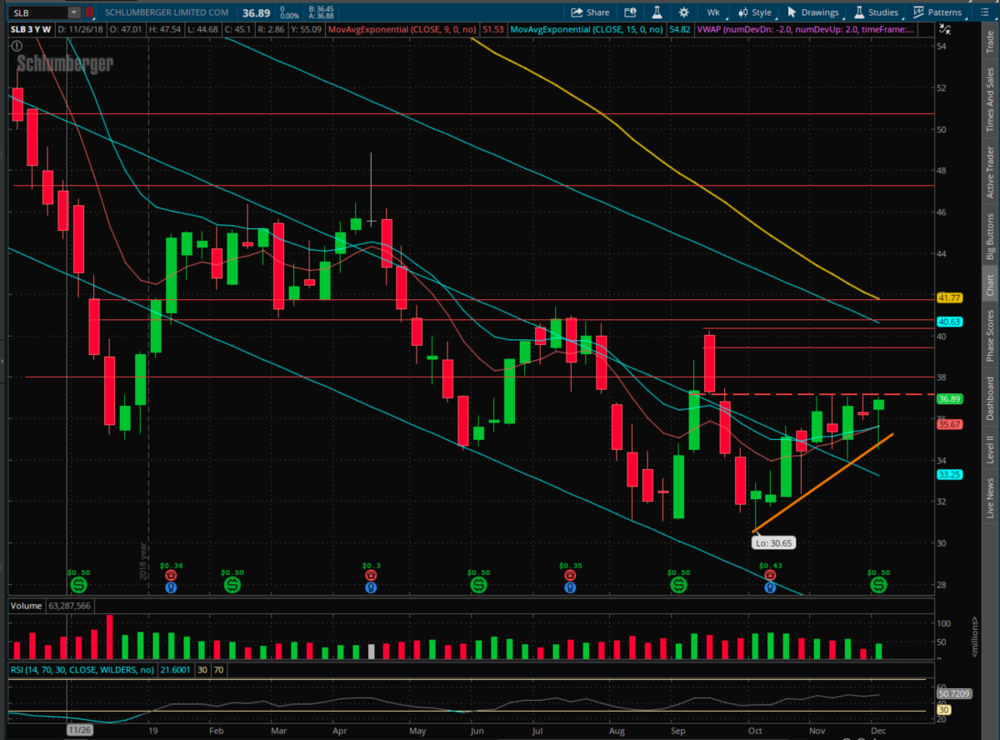Click the red October $0.43 earnings icon
The height and width of the screenshot is (740, 1000).
[770, 576]
